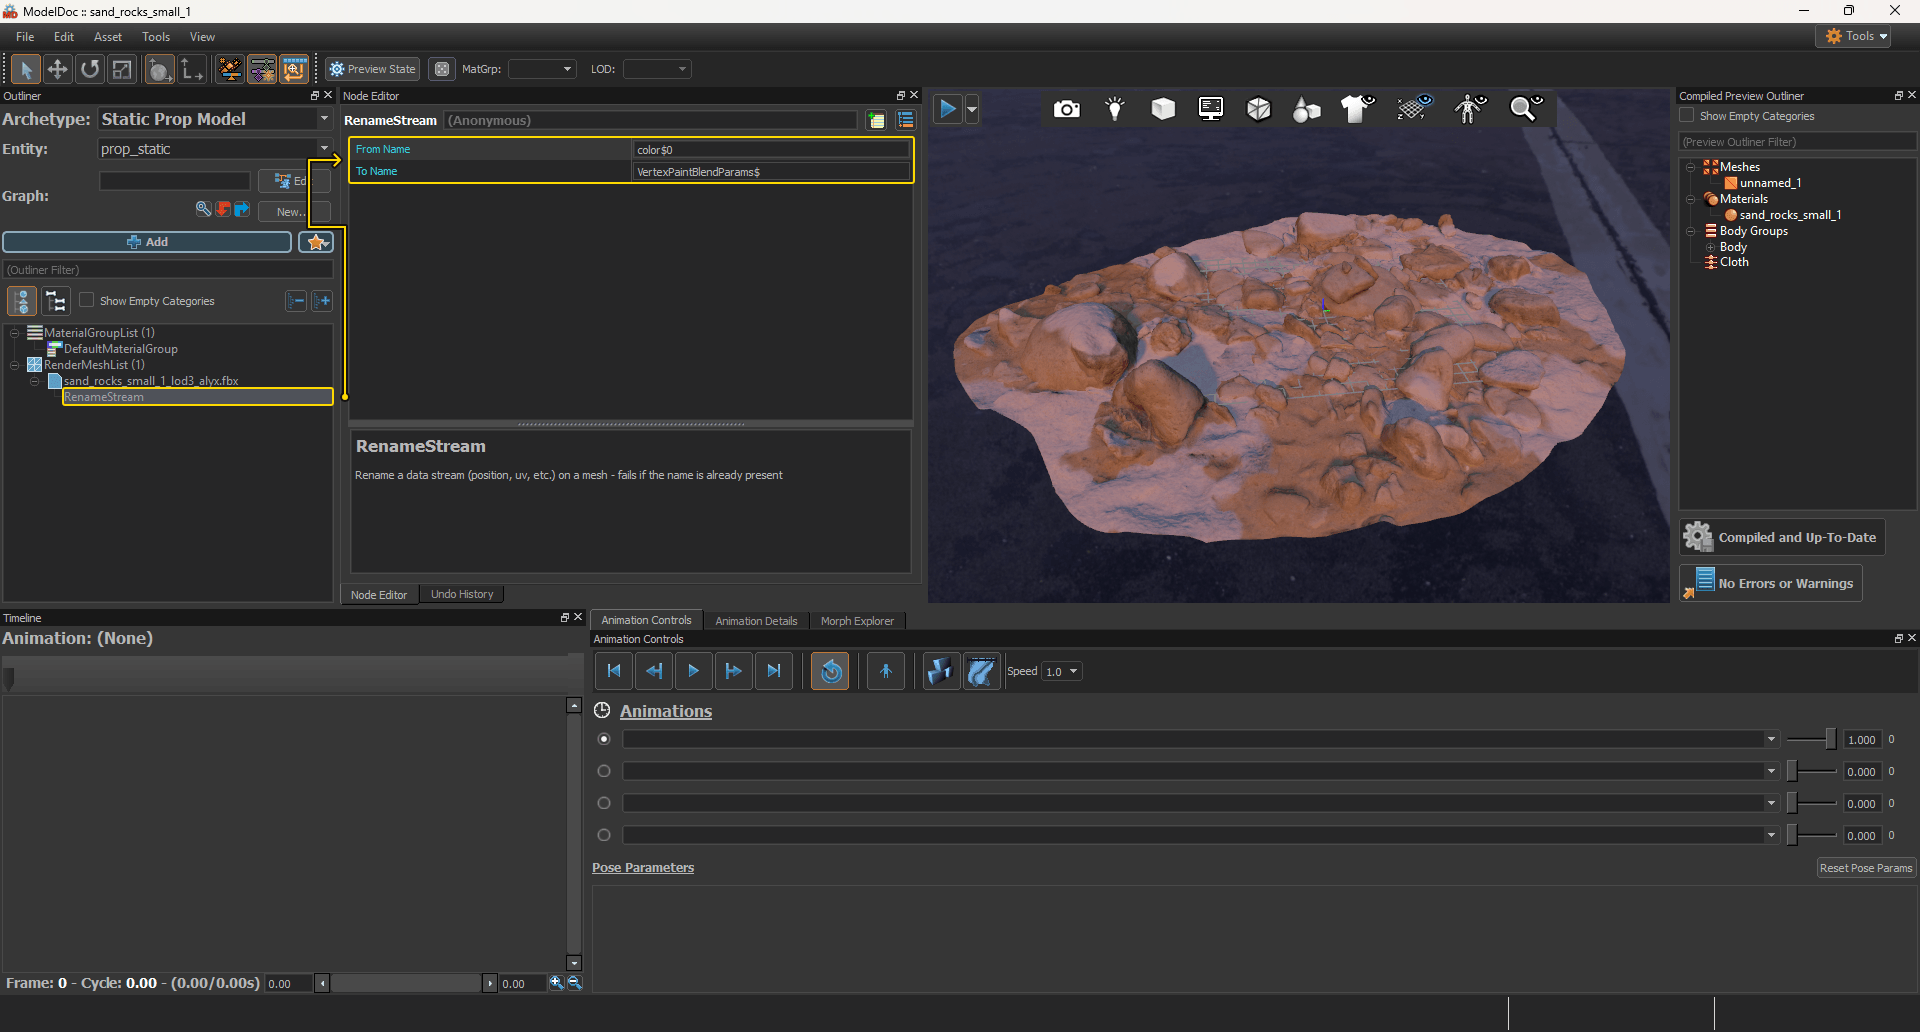Activate the move translate tool
The width and height of the screenshot is (1920, 1032).
[x=58, y=69]
